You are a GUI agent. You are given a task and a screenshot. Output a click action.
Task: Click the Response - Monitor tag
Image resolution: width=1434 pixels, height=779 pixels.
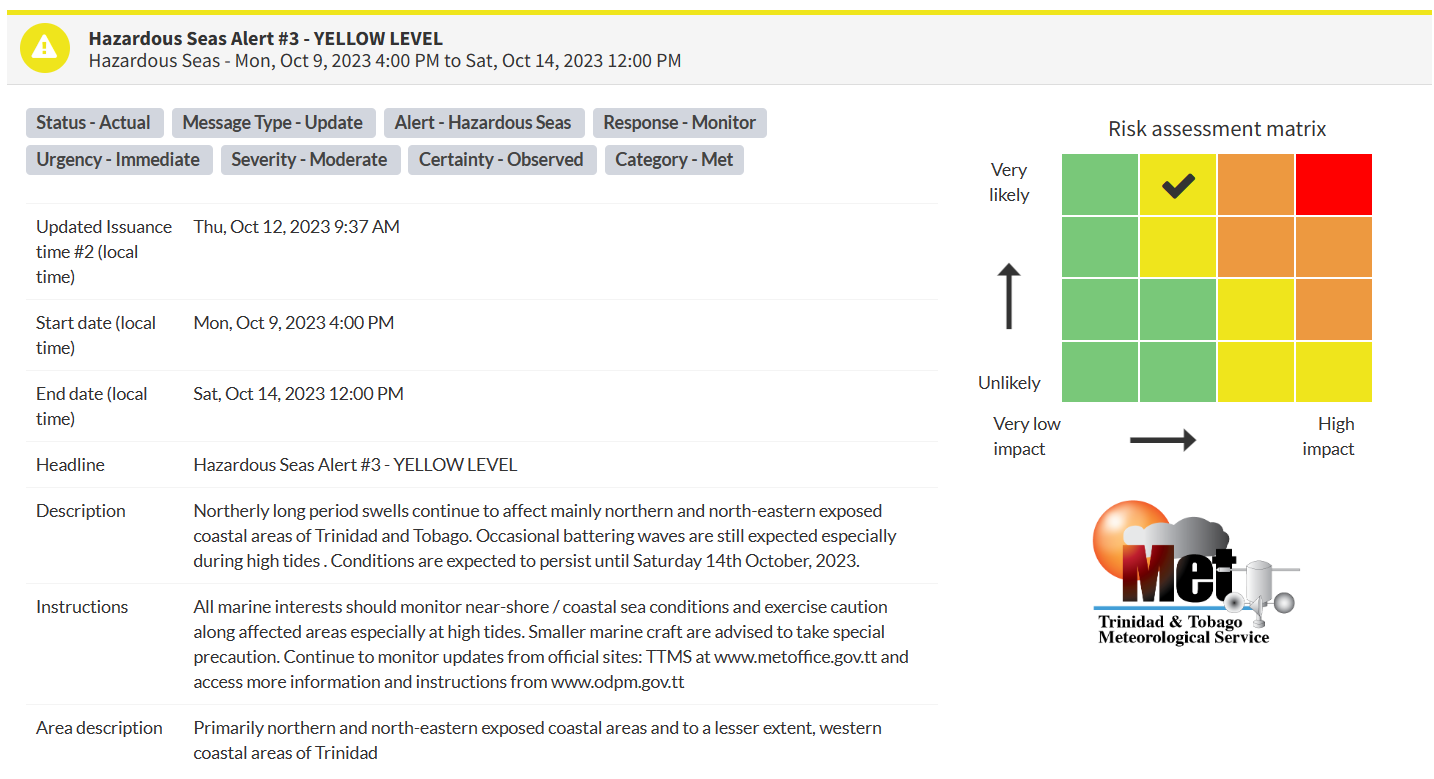click(680, 123)
